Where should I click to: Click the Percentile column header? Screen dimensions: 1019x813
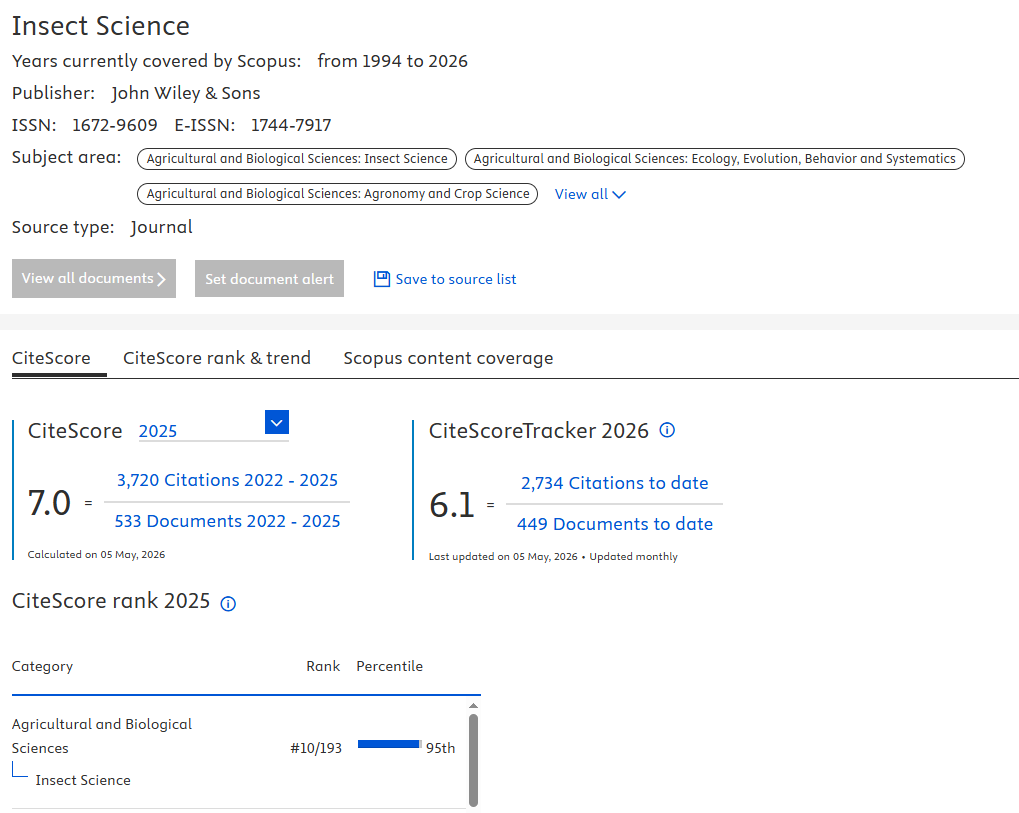click(389, 666)
